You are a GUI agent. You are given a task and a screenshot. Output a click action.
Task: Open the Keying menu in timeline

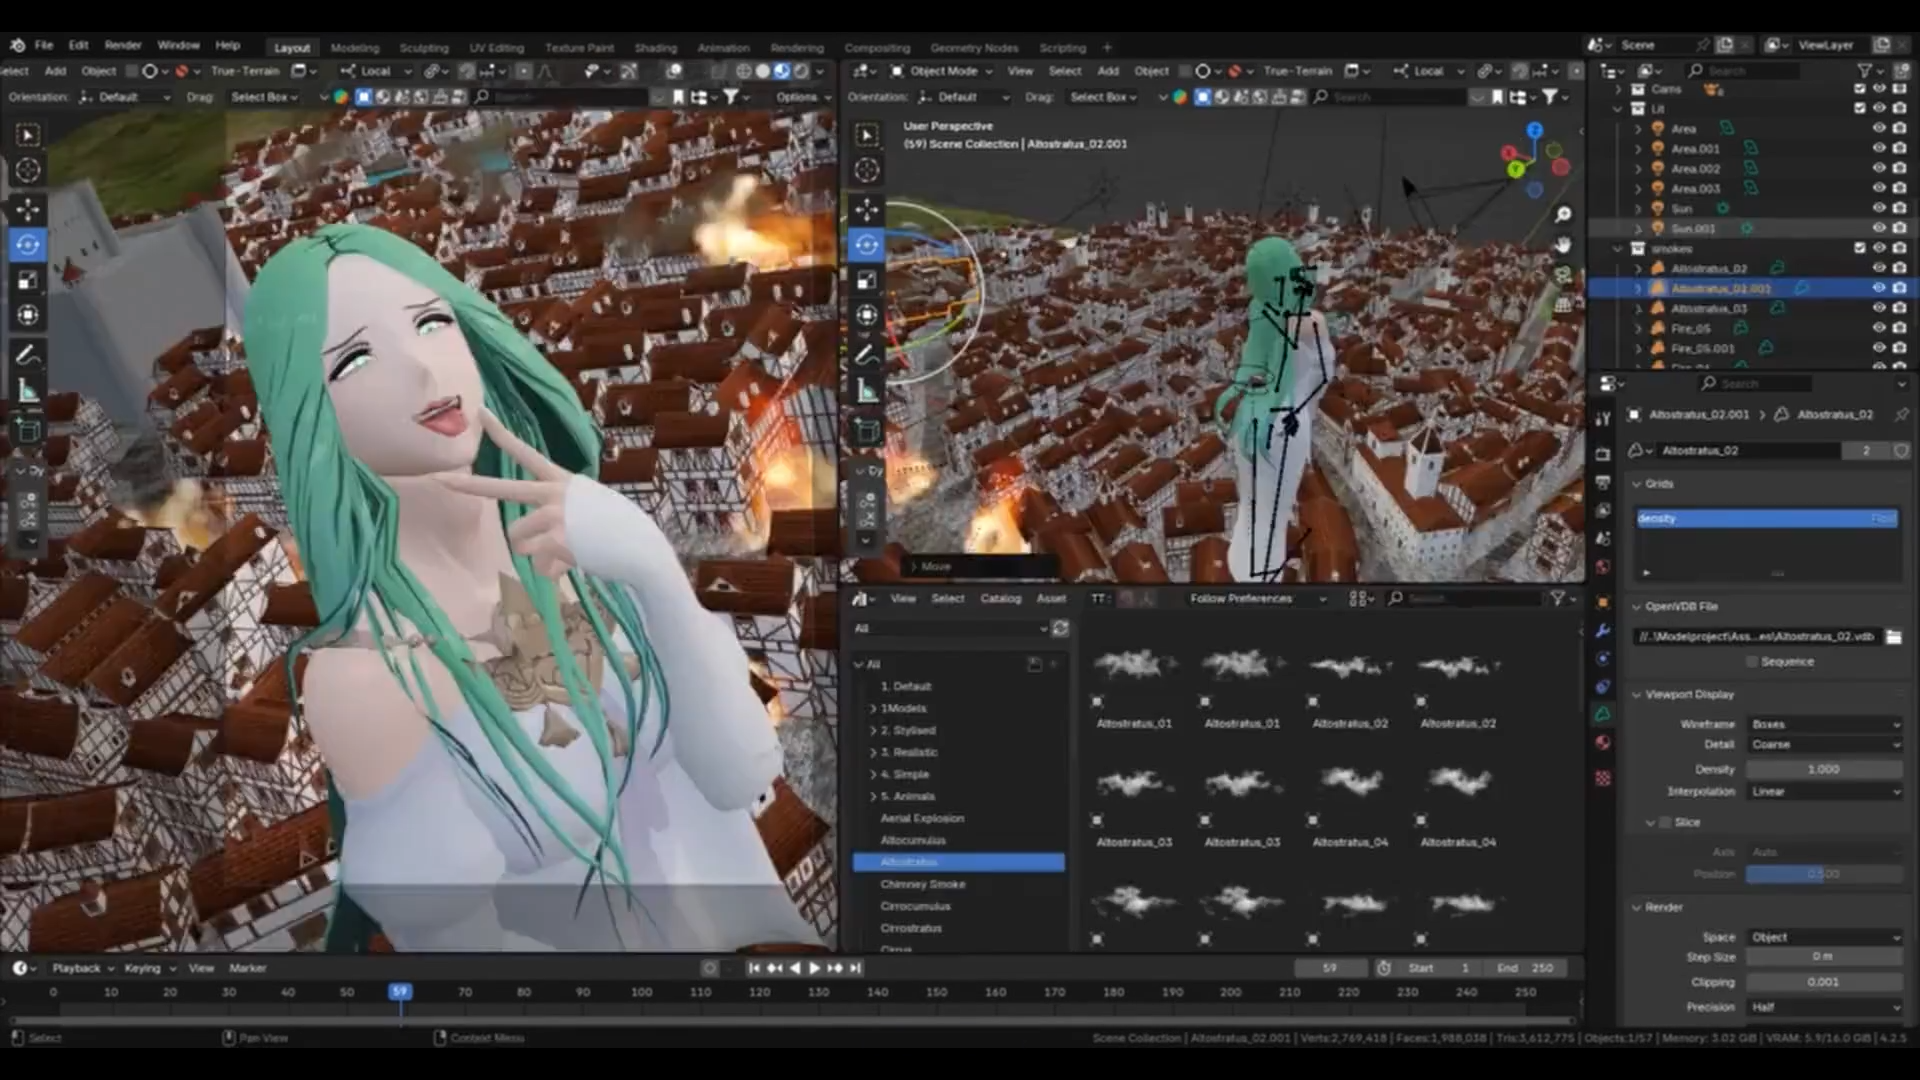[x=149, y=968]
